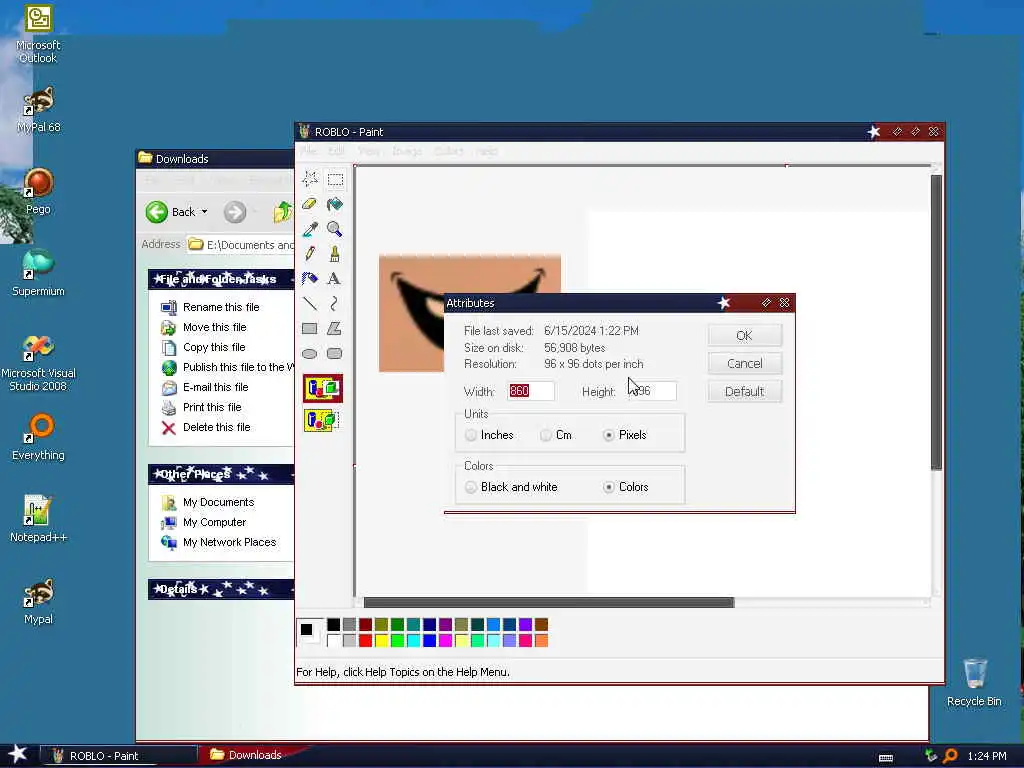The width and height of the screenshot is (1024, 768).
Task: Go Back in the Downloads window
Action: [x=170, y=212]
